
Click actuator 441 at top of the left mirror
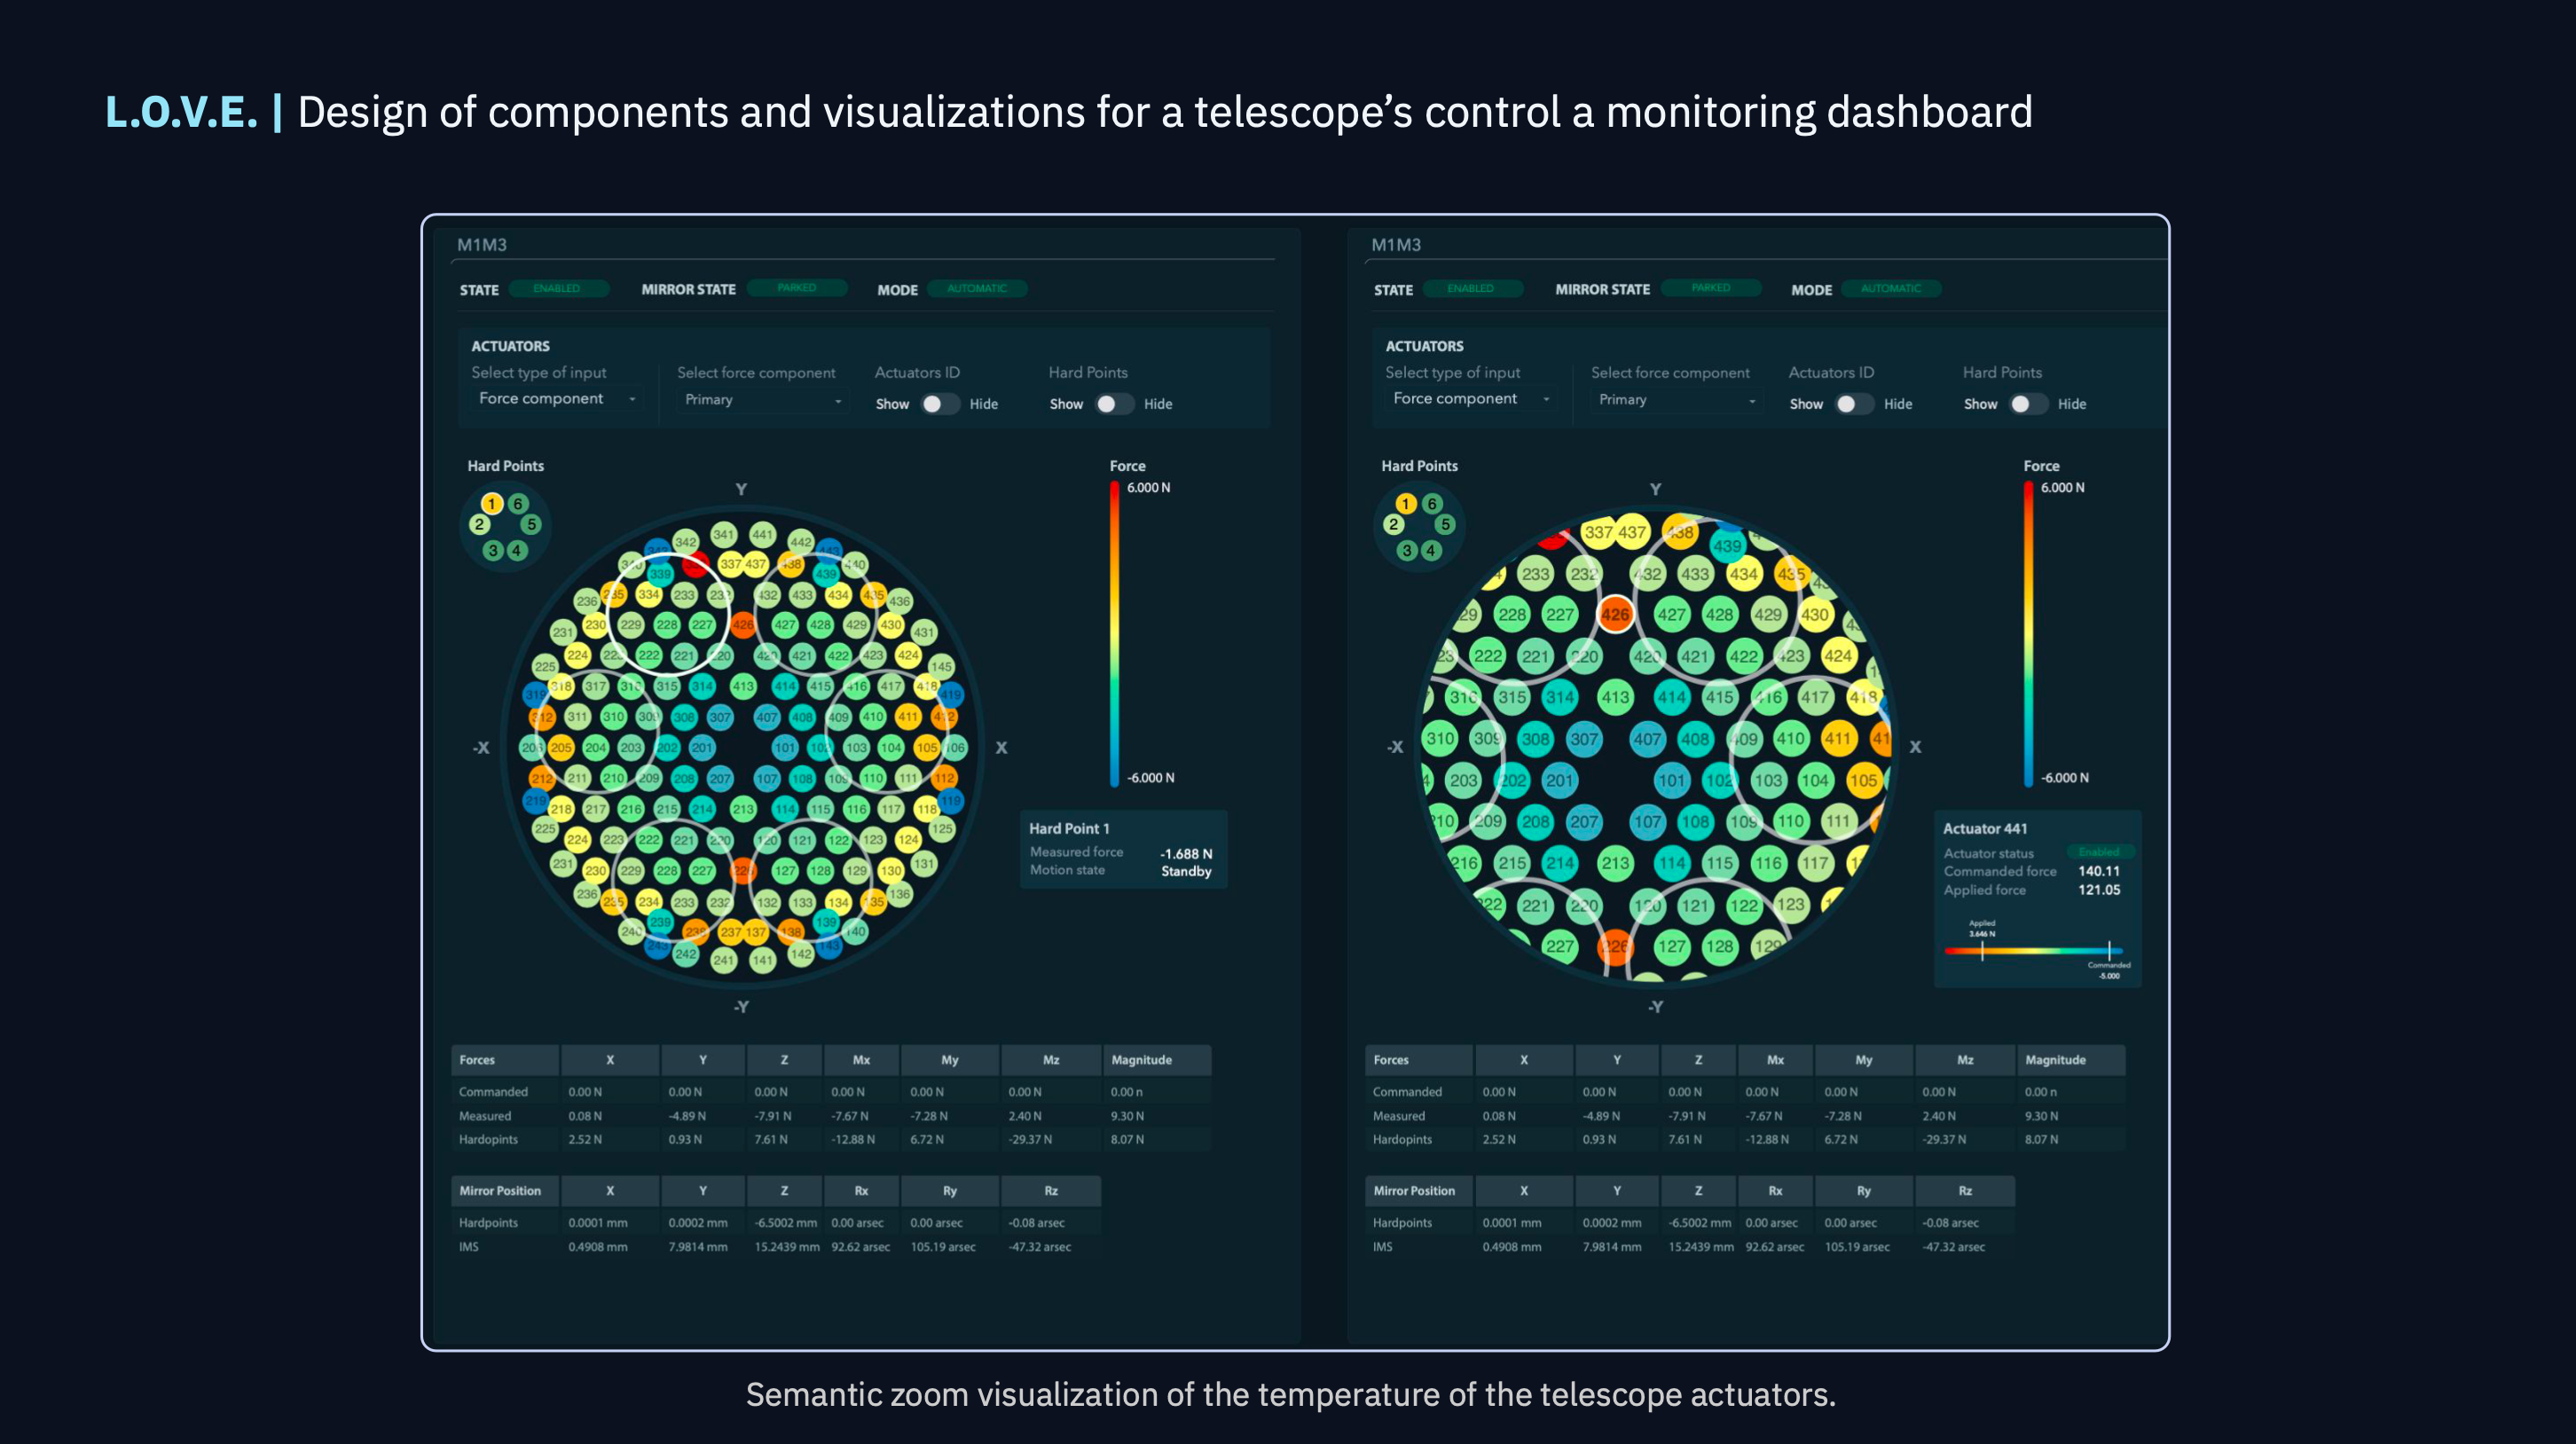pyautogui.click(x=762, y=534)
